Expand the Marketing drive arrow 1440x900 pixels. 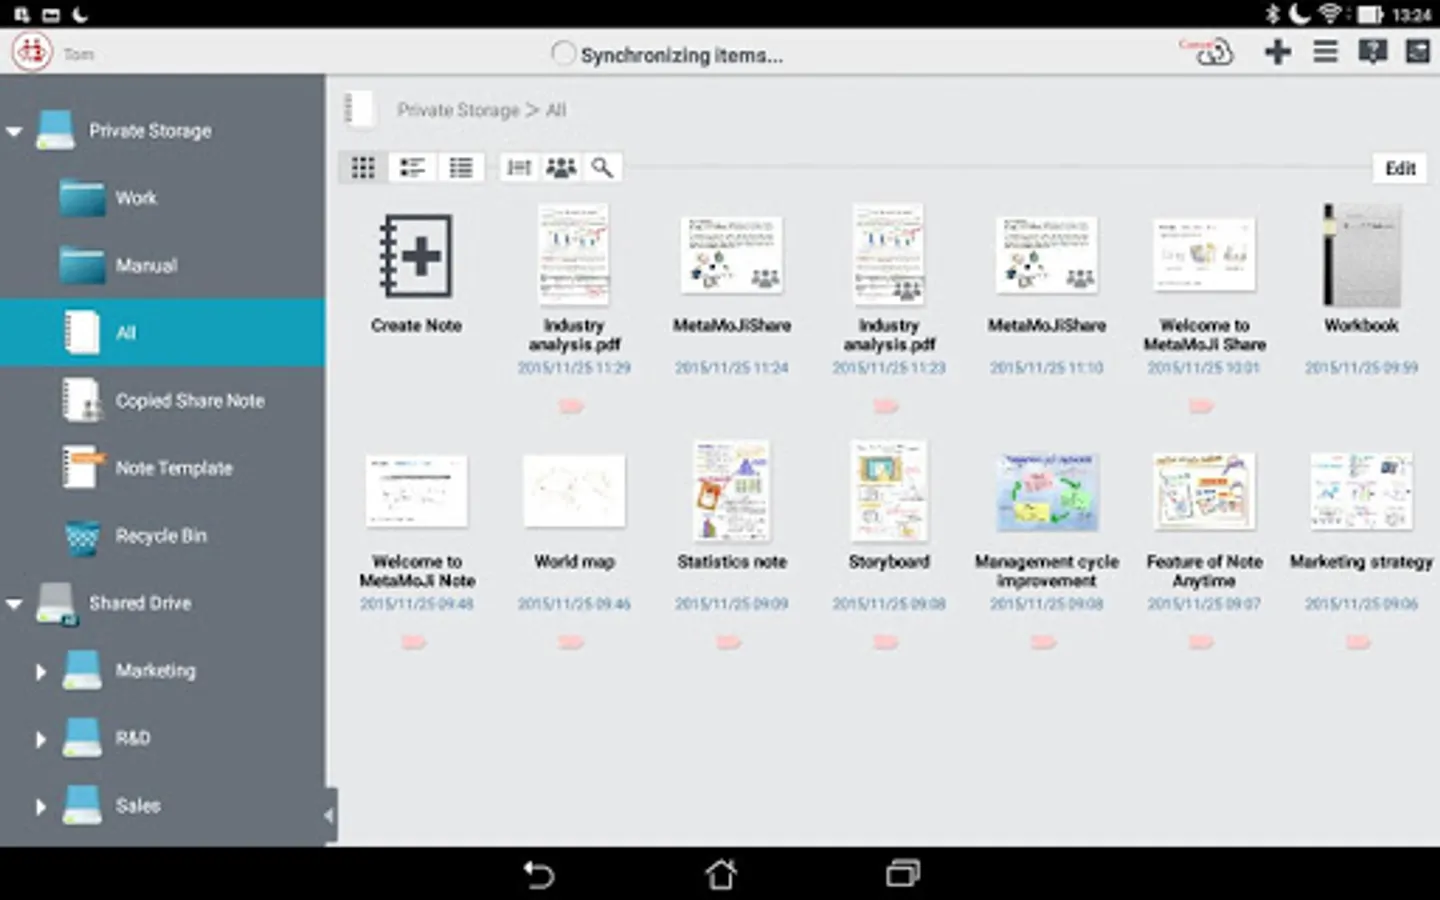point(40,672)
